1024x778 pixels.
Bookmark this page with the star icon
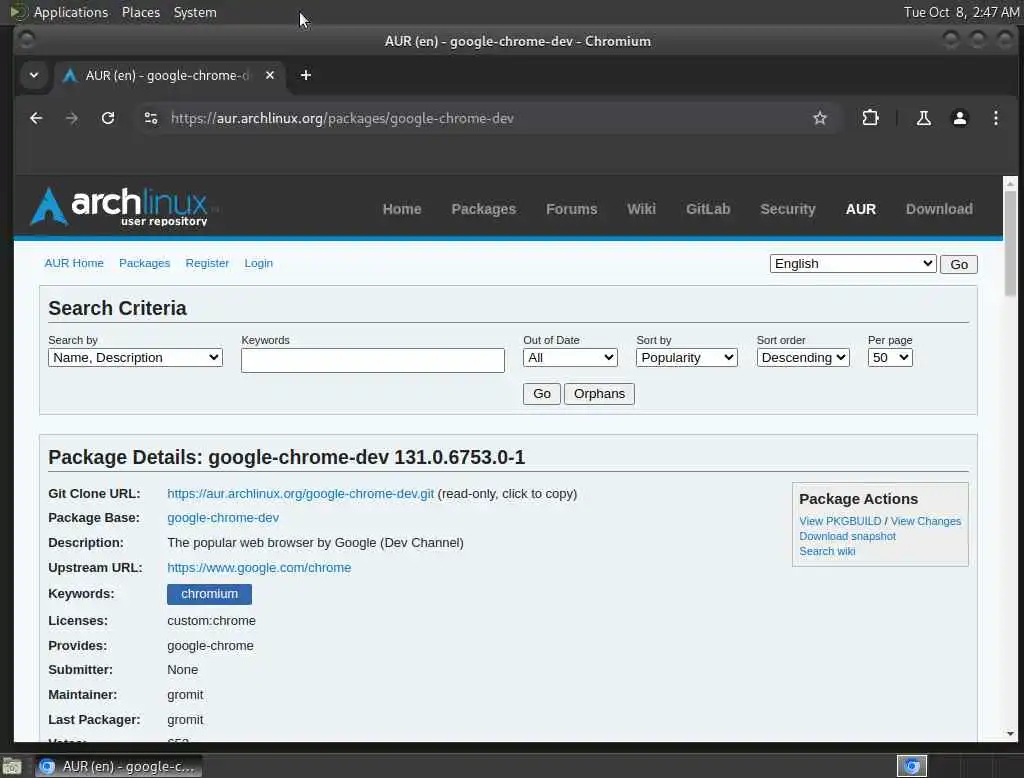coord(820,118)
